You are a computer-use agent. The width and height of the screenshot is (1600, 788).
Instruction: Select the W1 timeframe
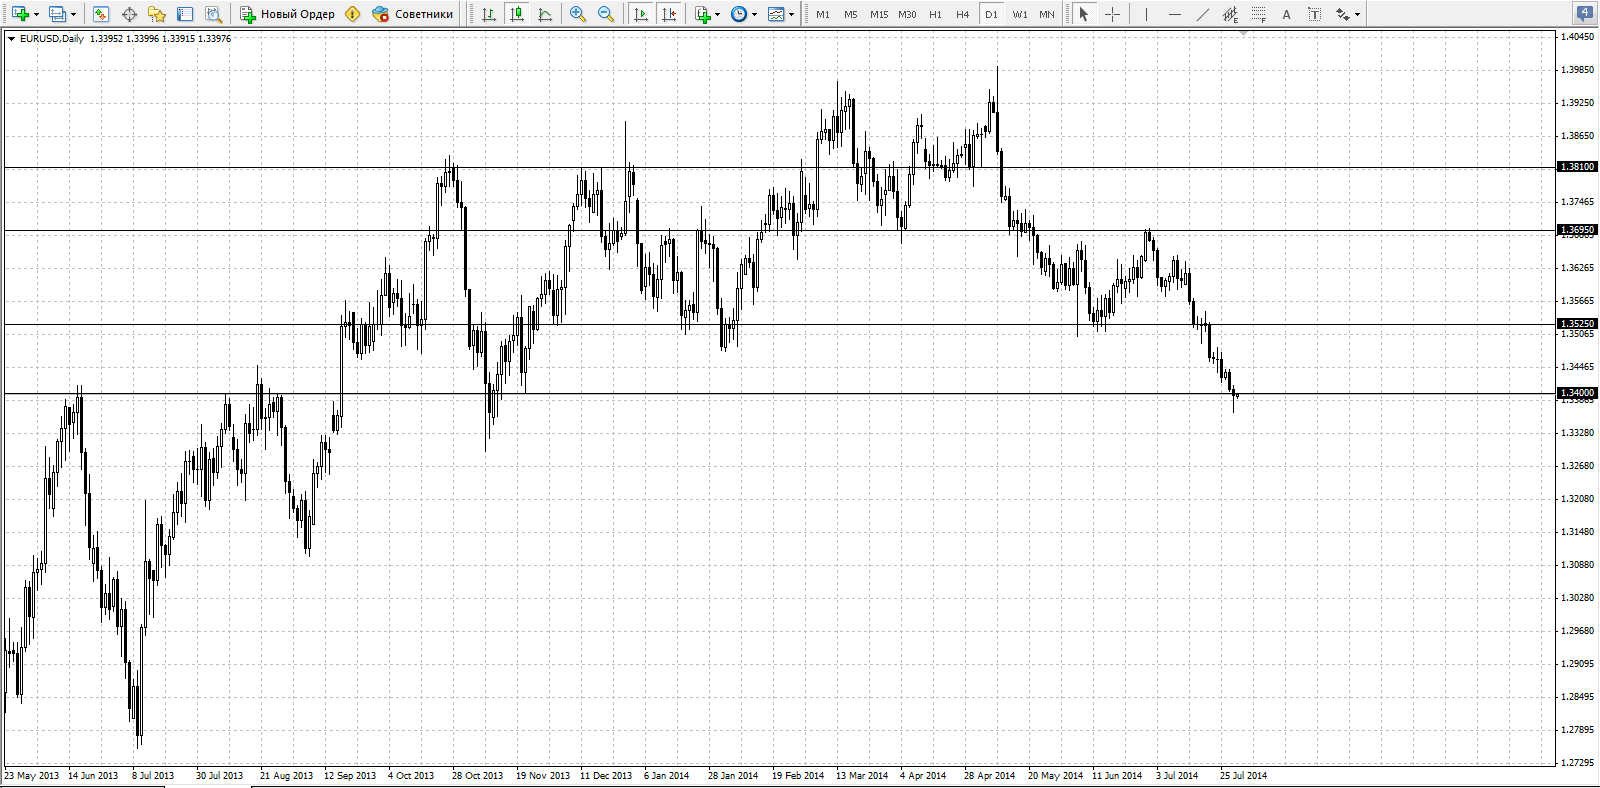pyautogui.click(x=1019, y=14)
